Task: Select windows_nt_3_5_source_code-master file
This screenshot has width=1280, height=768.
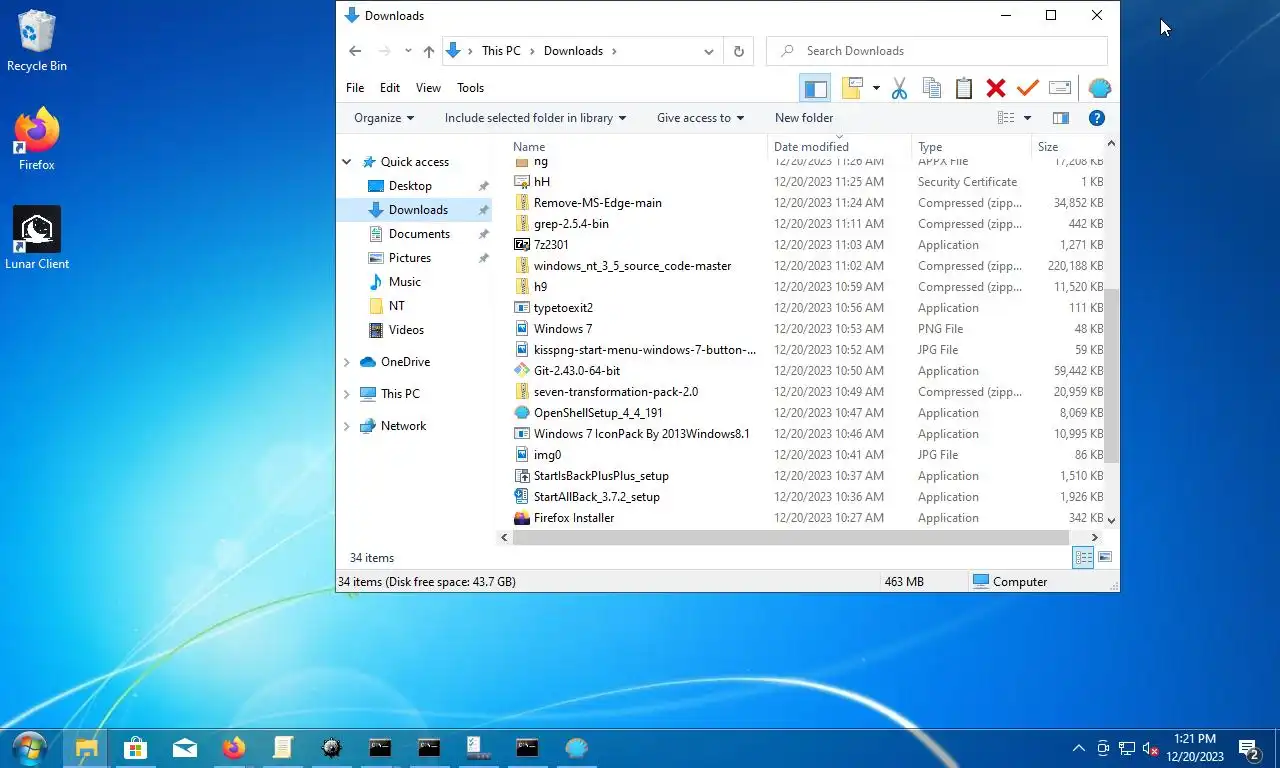Action: (x=632, y=266)
